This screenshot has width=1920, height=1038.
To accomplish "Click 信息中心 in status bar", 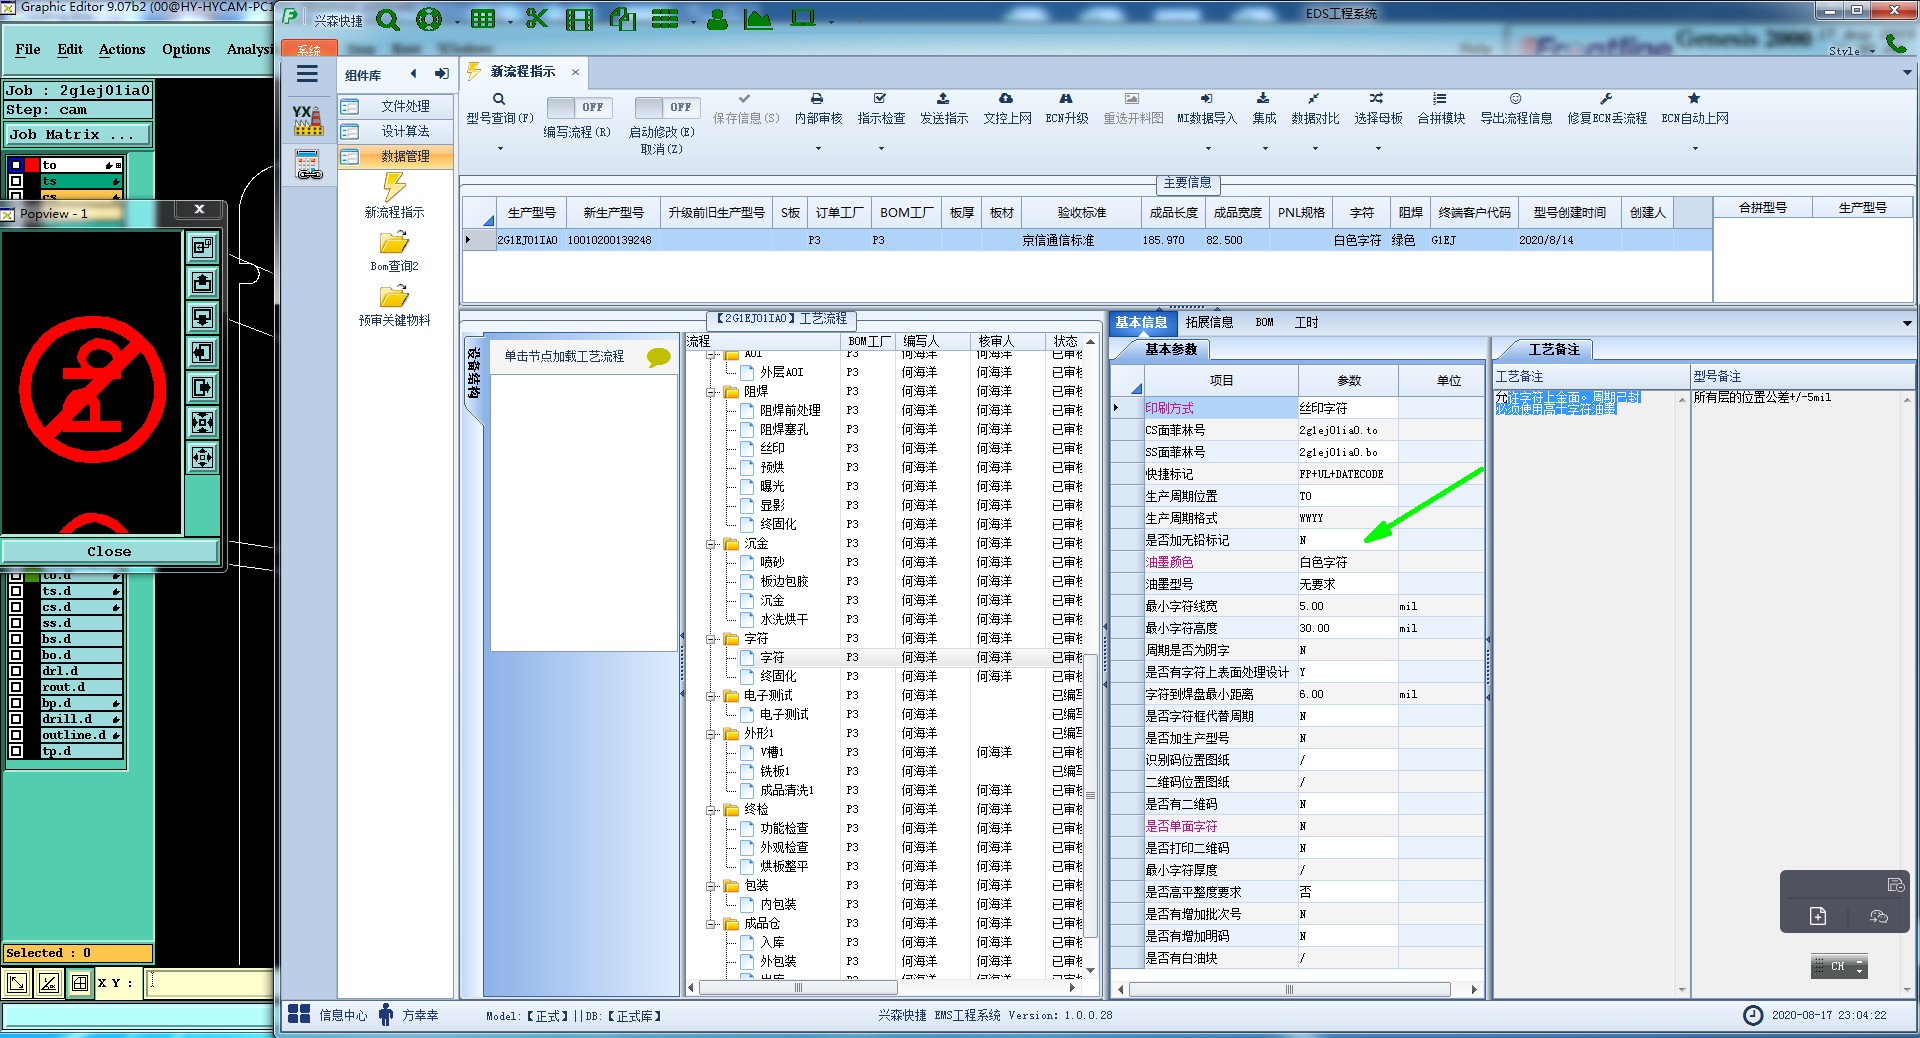I will coord(328,1015).
